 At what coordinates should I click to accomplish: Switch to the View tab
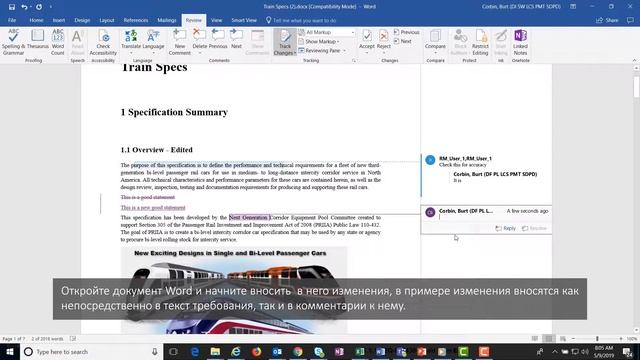[x=216, y=20]
